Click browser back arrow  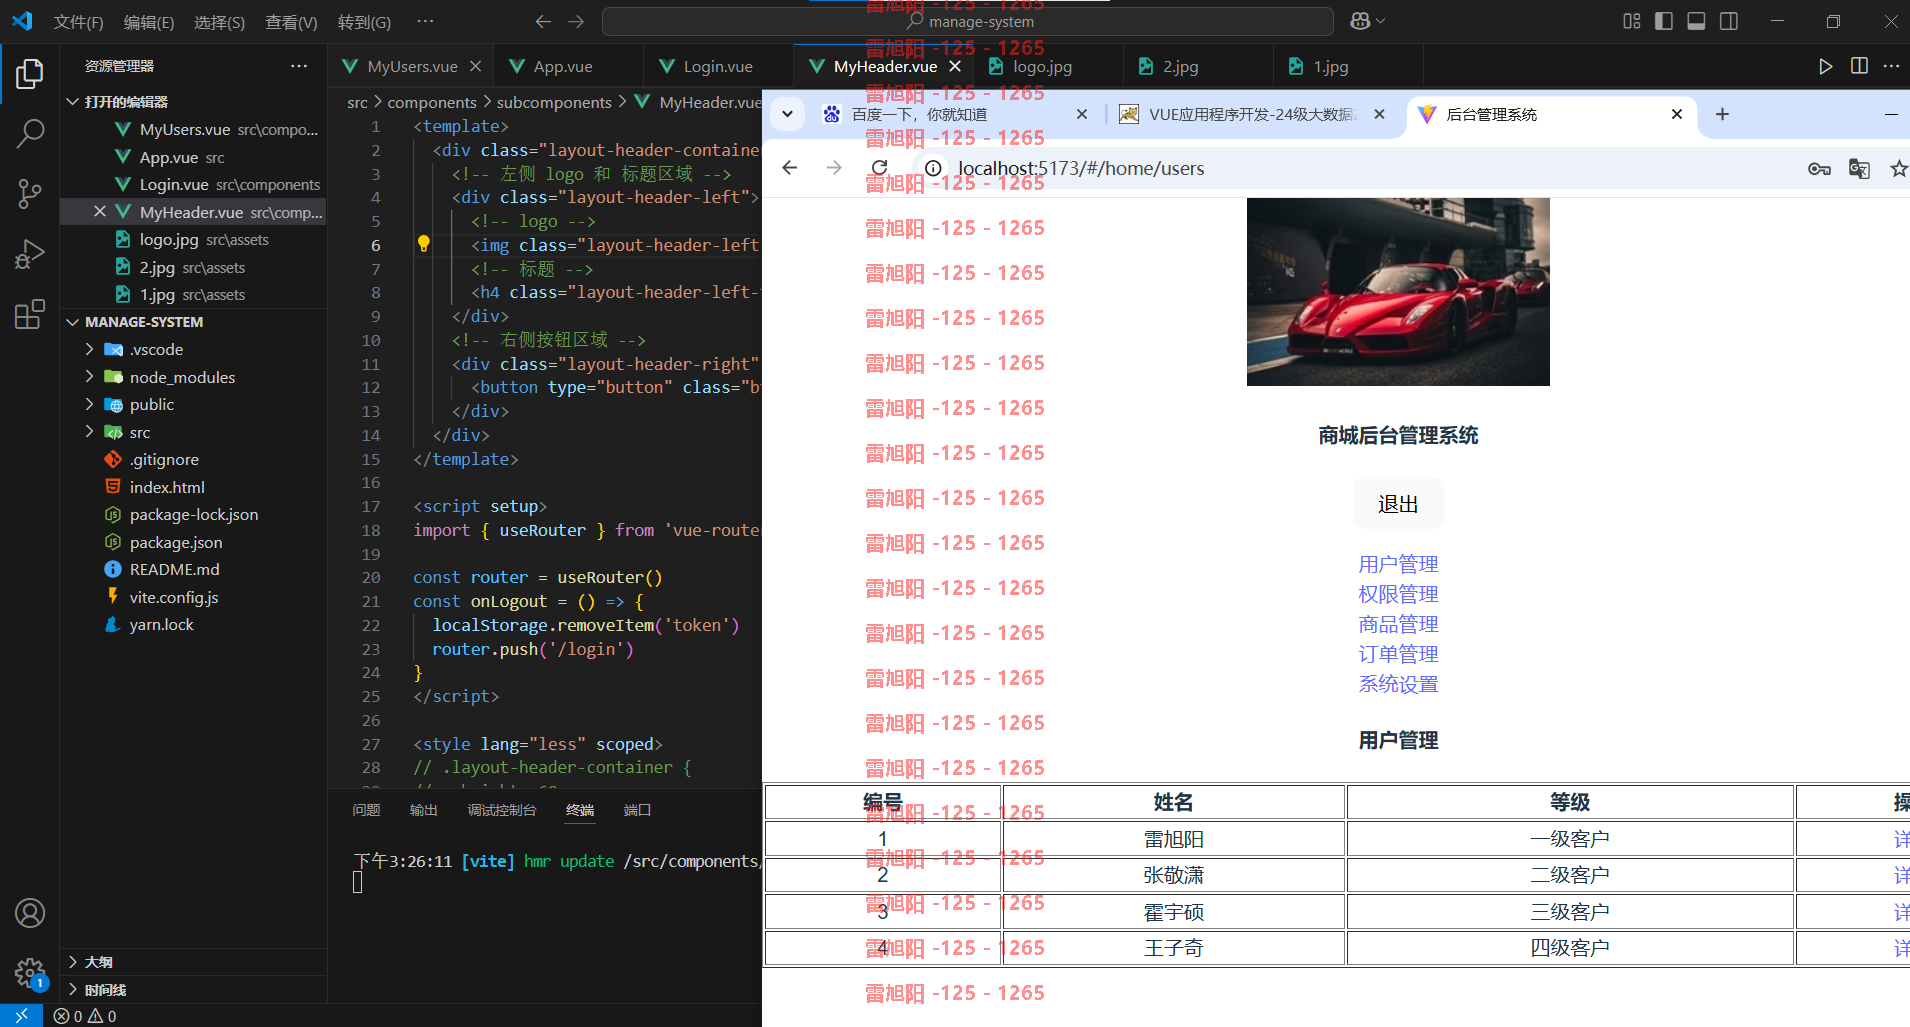click(x=790, y=168)
